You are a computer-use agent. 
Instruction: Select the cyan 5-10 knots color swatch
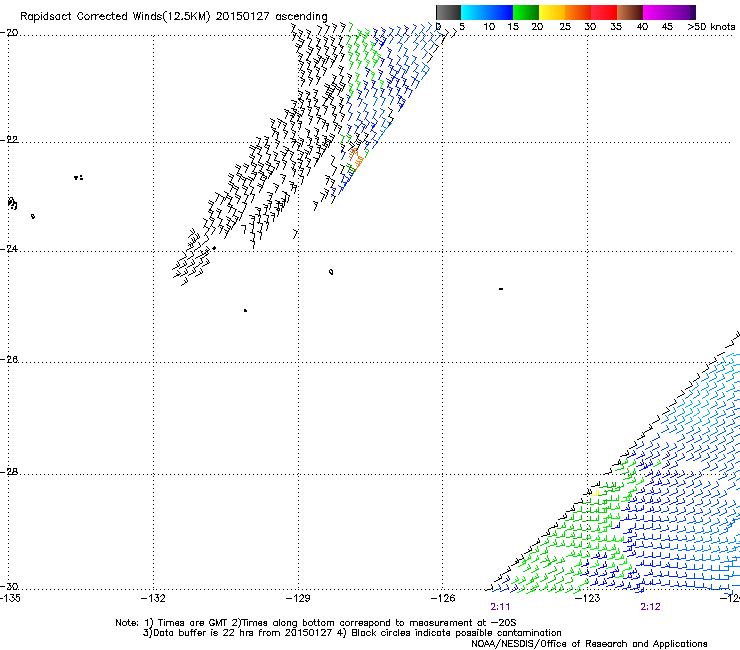point(473,12)
